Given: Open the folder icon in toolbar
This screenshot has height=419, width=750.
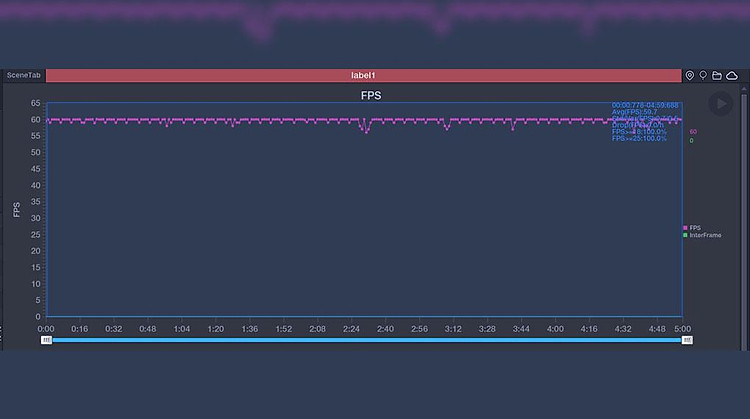Looking at the screenshot, I should click(717, 75).
